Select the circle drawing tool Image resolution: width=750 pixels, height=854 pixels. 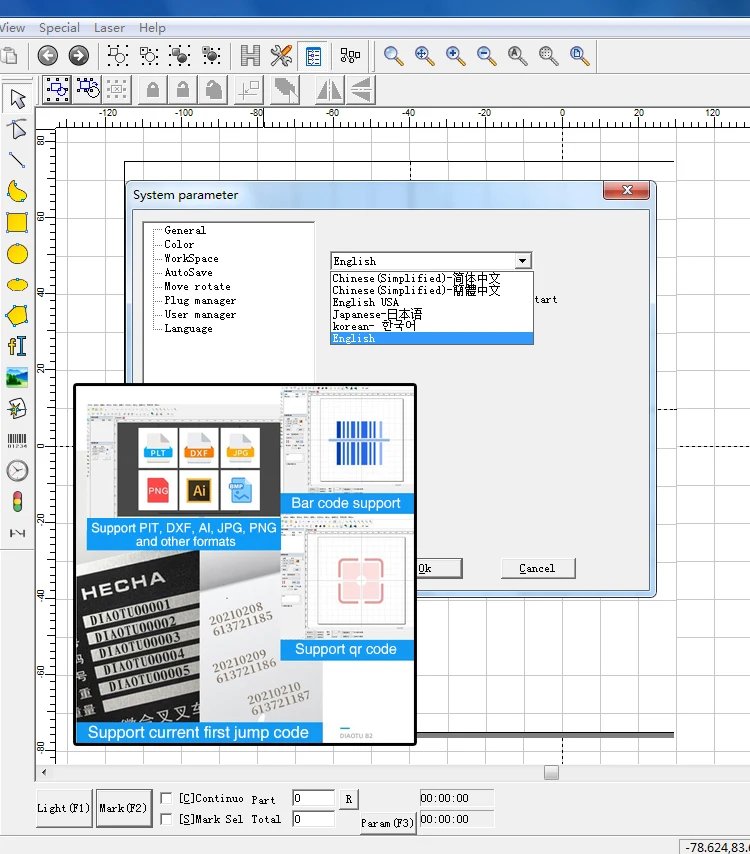click(17, 253)
